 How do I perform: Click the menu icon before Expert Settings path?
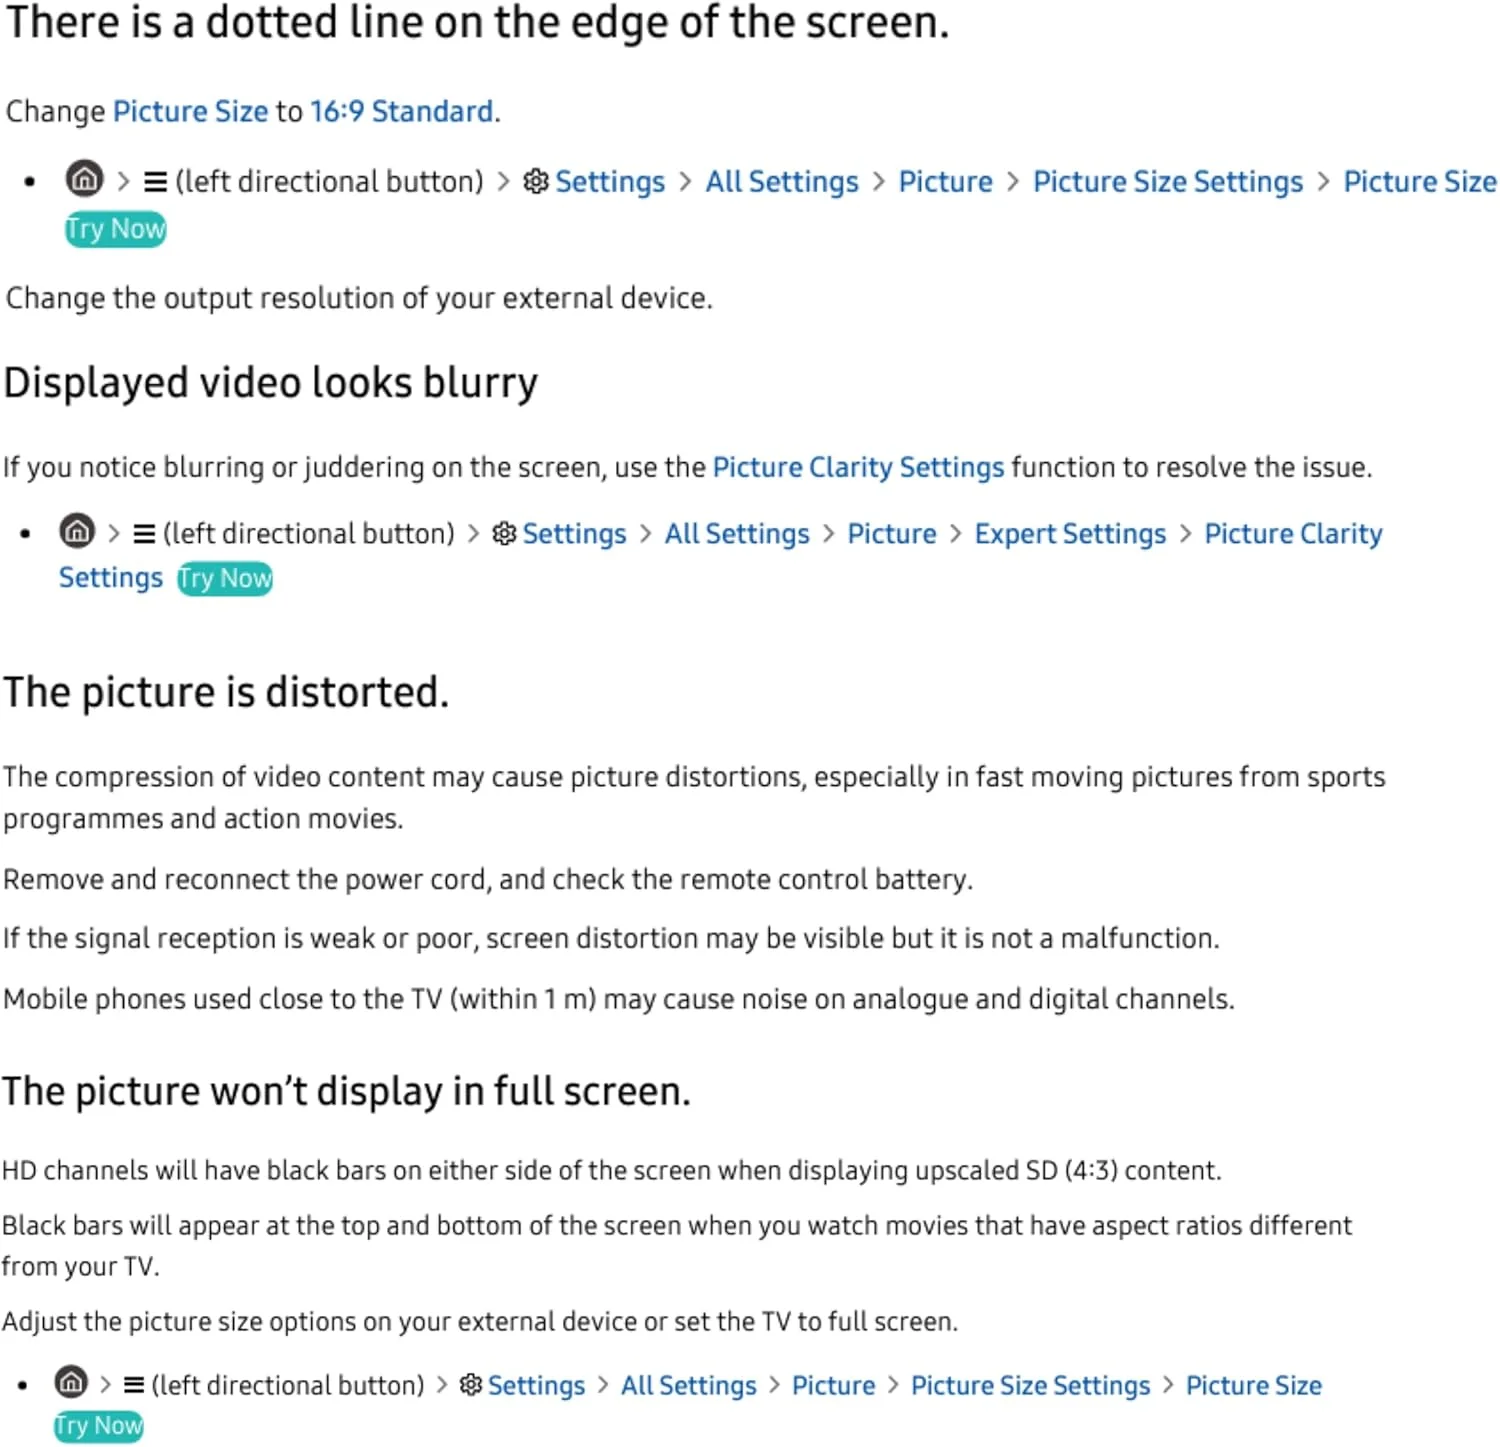[144, 534]
